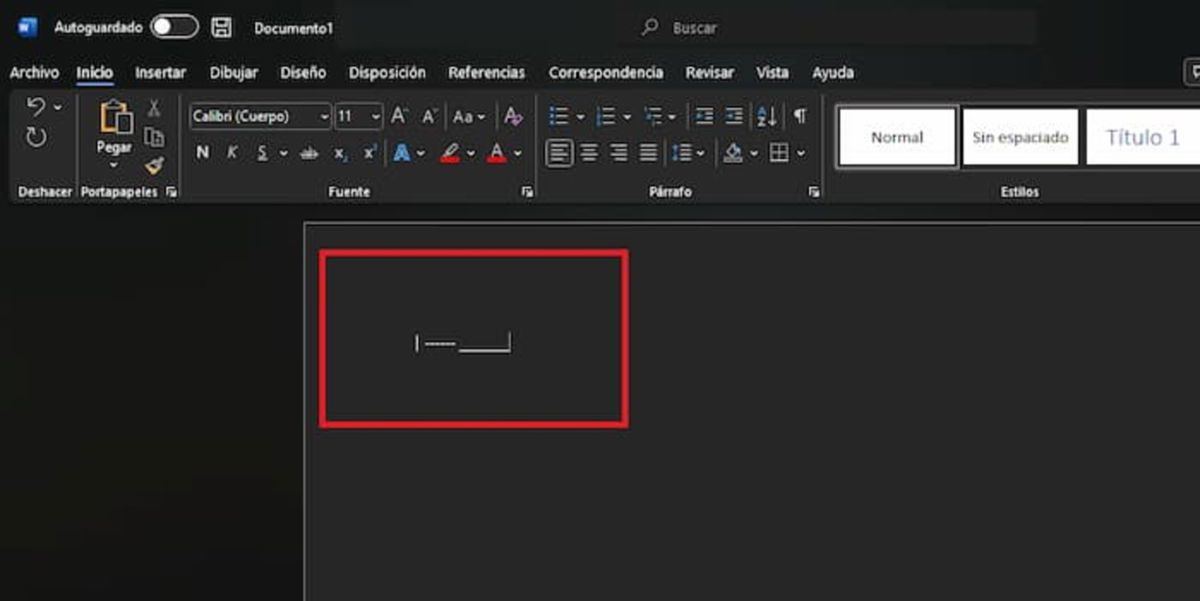Viewport: 1200px width, 601px height.
Task: Switch to the Insertar ribbon tab
Action: [x=160, y=72]
